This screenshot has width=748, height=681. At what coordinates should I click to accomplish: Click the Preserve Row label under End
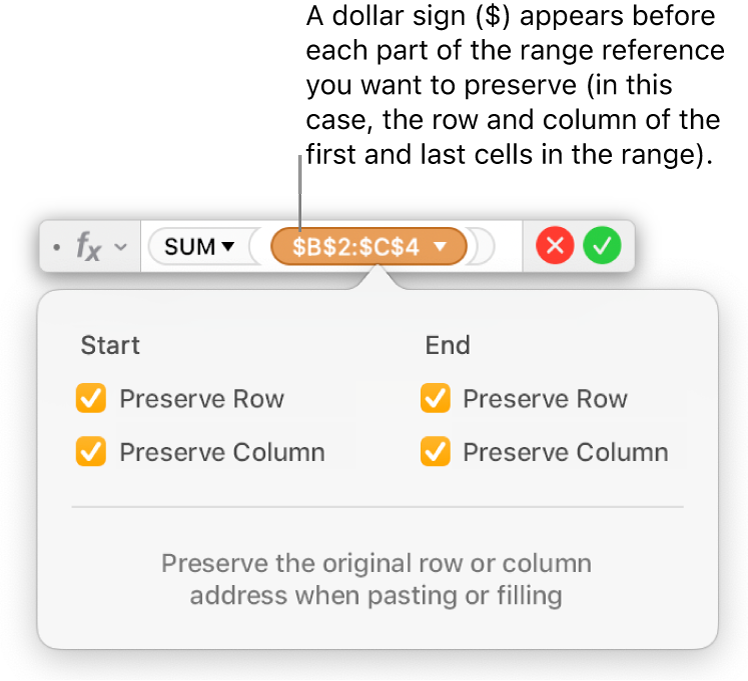coord(545,400)
